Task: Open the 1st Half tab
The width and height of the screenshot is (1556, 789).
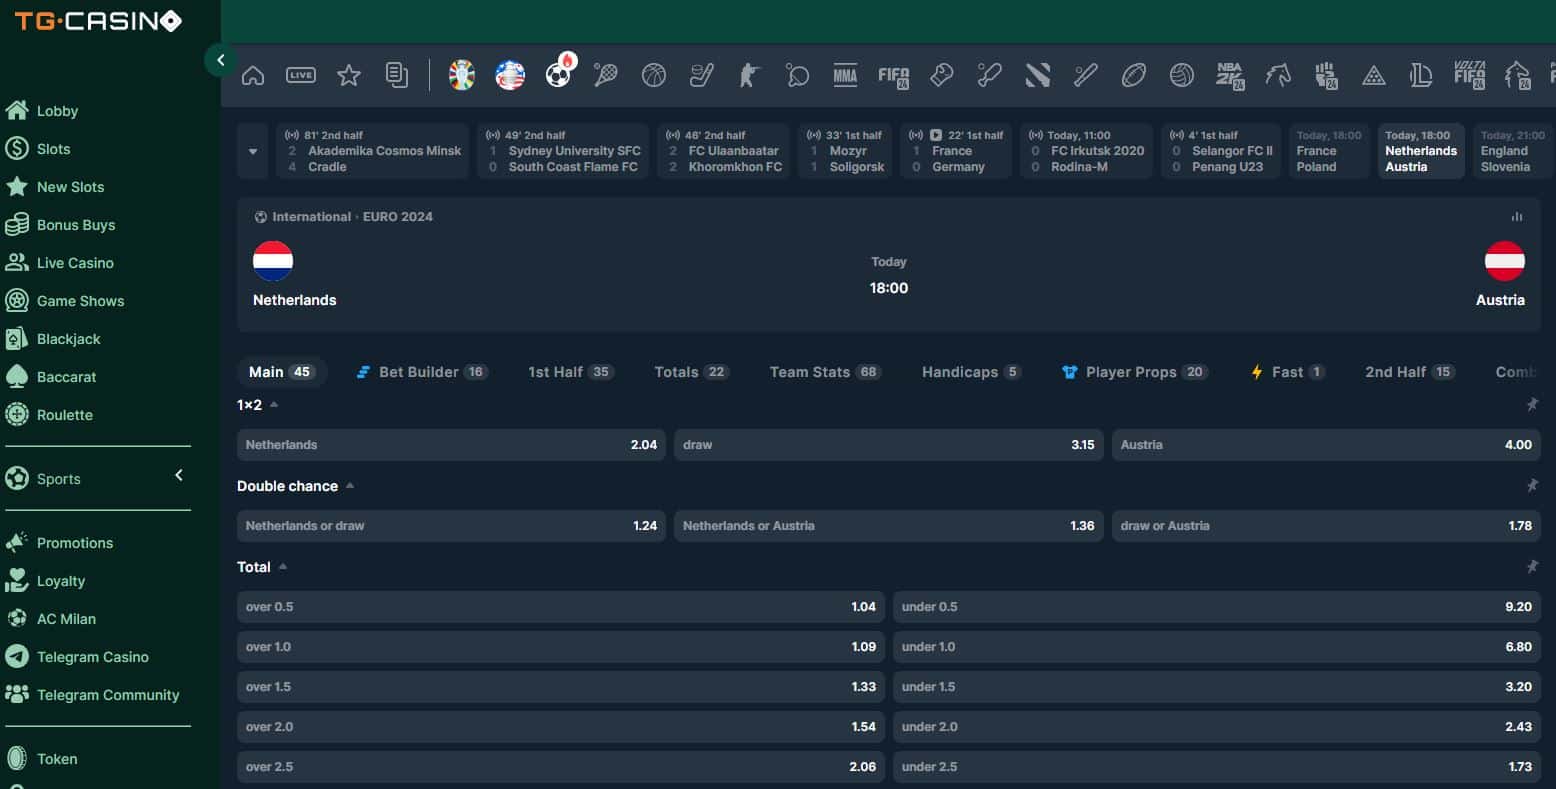Action: [570, 372]
